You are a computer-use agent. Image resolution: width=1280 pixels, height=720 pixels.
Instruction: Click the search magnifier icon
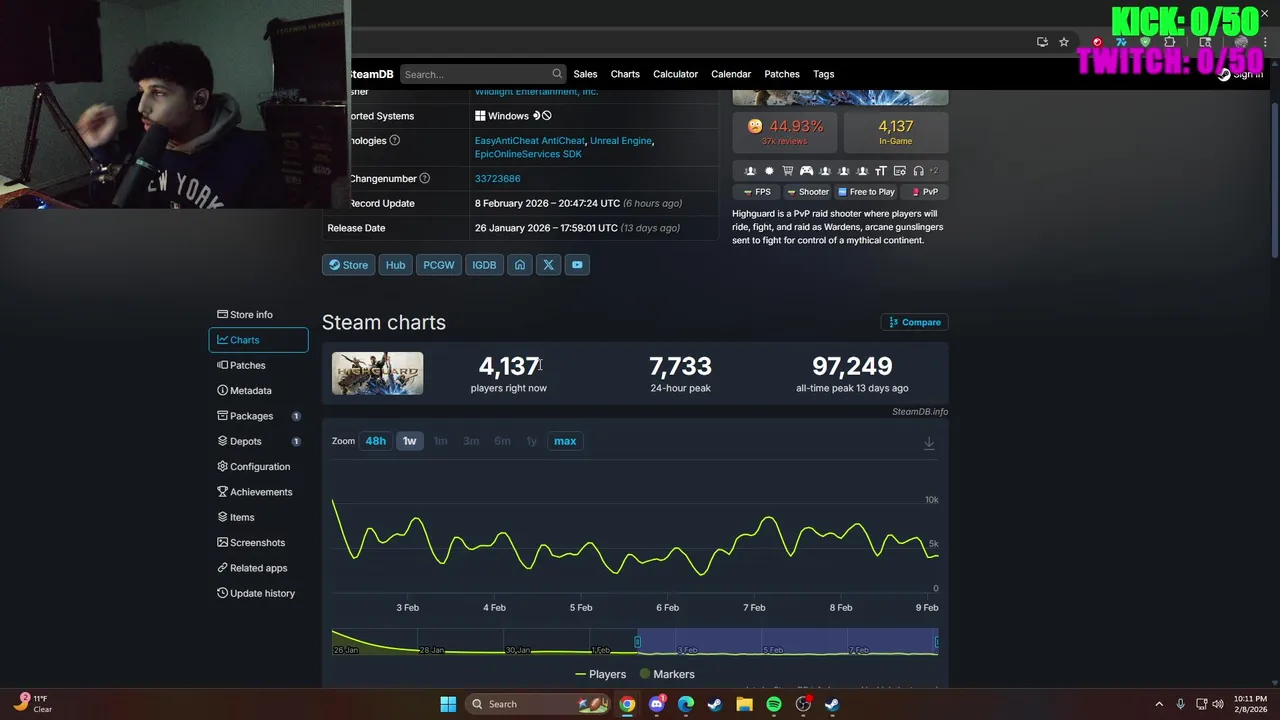pyautogui.click(x=557, y=74)
